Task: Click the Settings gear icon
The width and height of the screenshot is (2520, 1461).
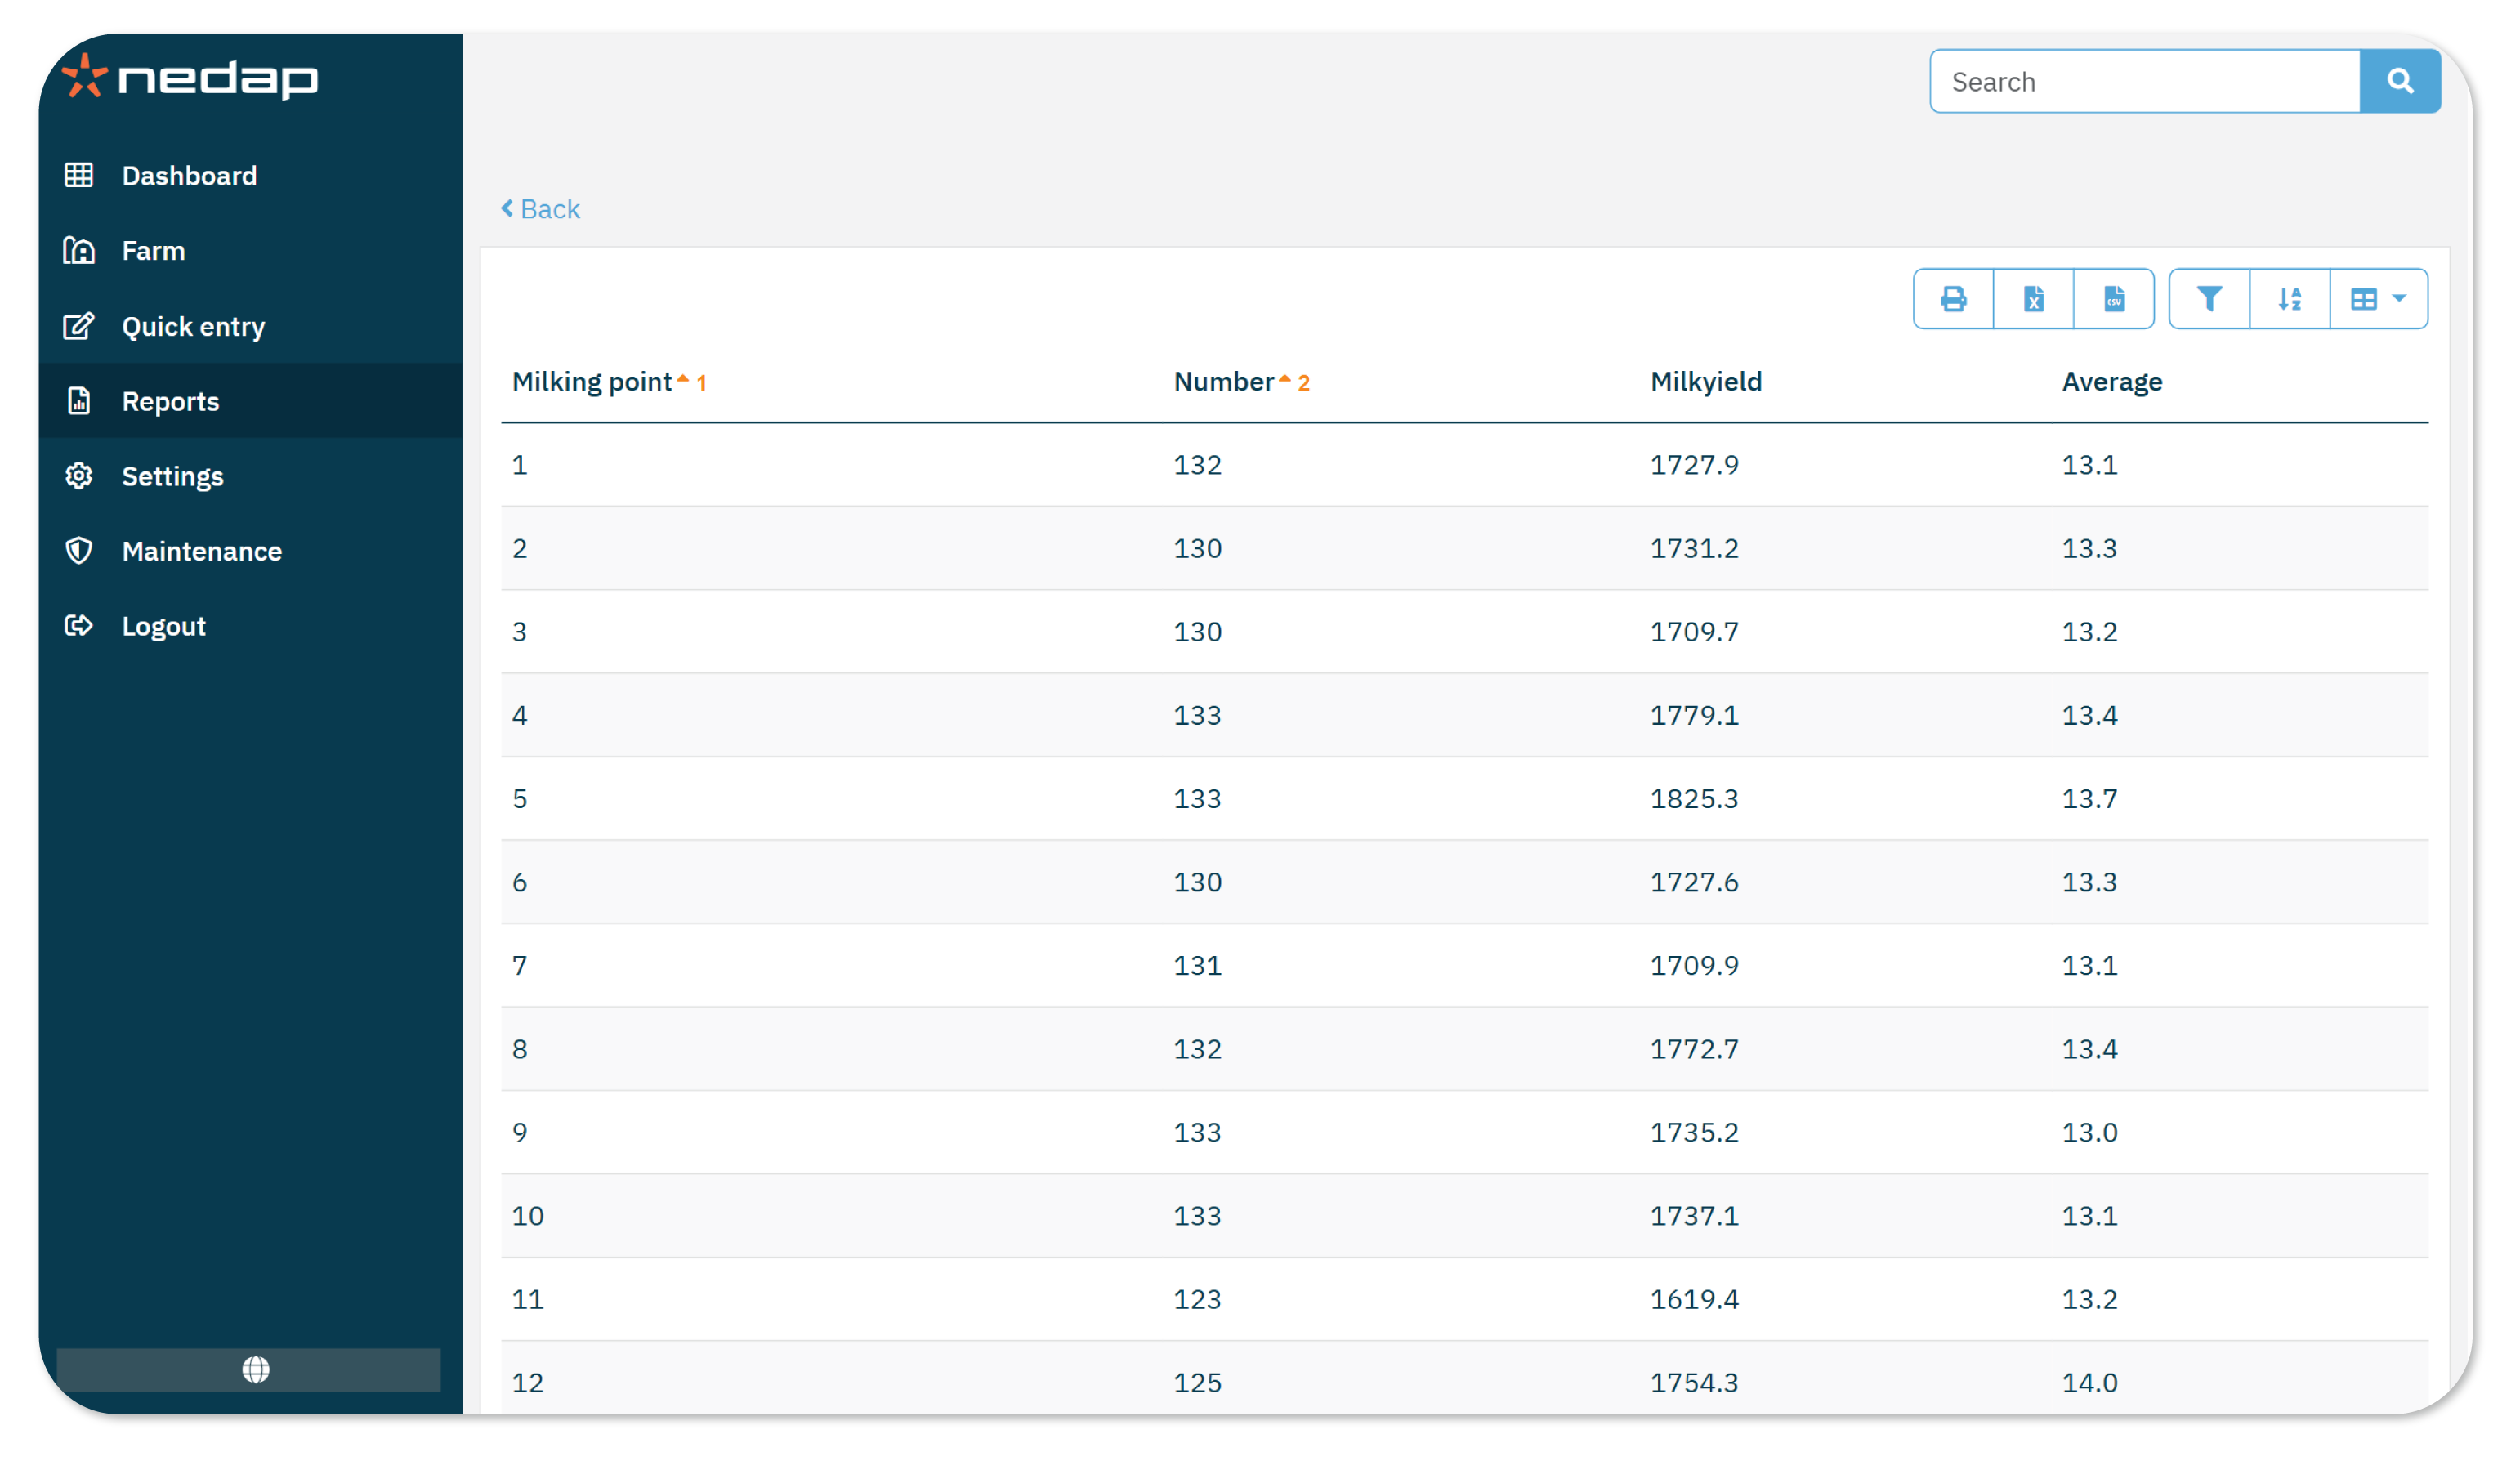Action: pyautogui.click(x=79, y=476)
